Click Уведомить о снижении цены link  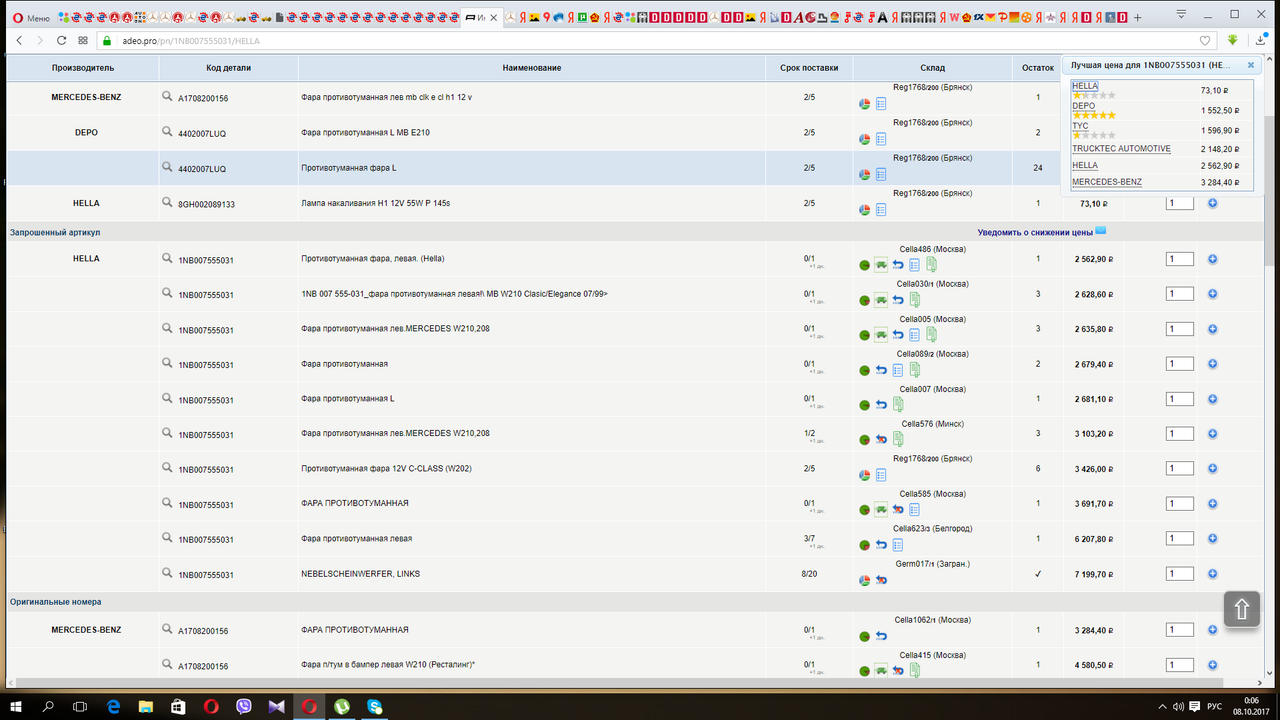[x=1035, y=232]
